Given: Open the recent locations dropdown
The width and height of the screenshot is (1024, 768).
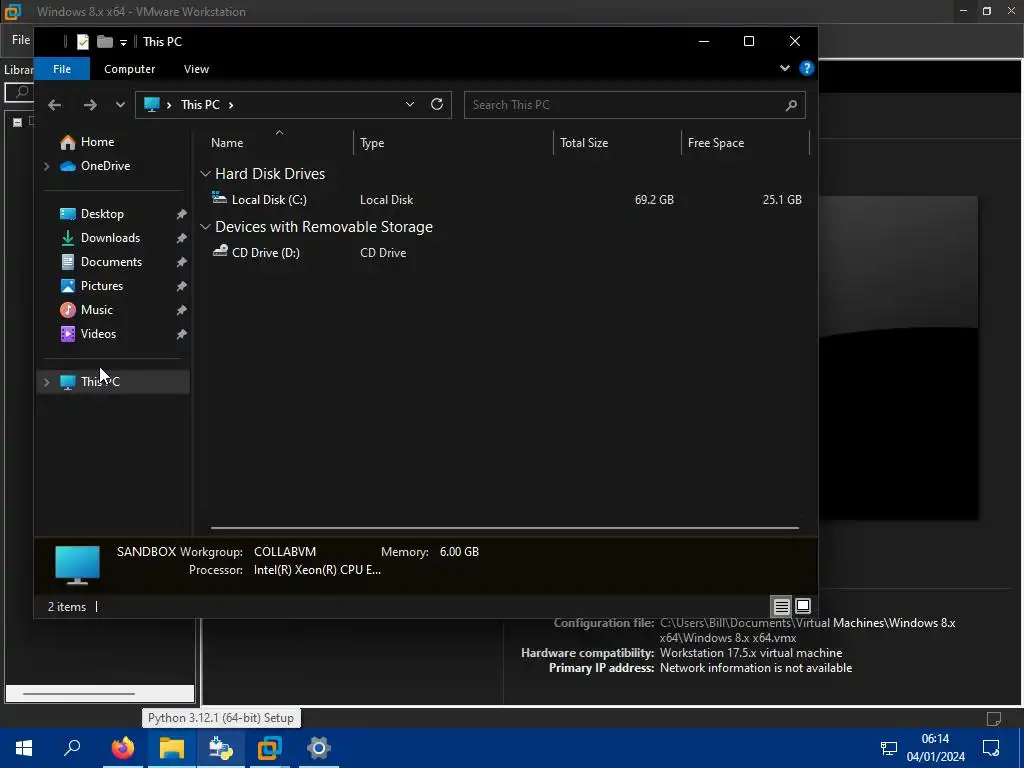Looking at the screenshot, I should coord(120,104).
